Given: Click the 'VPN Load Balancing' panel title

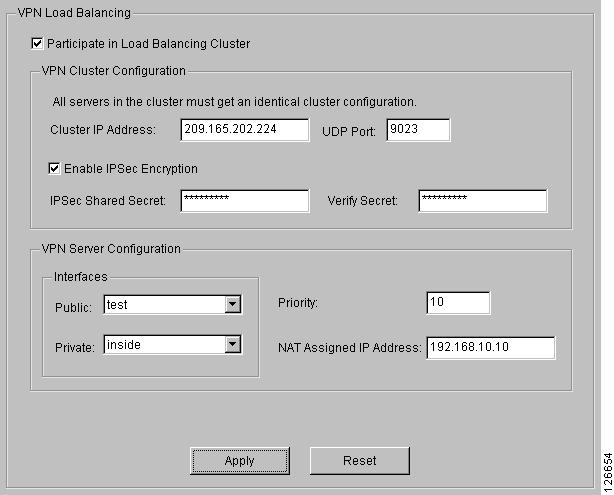Looking at the screenshot, I should point(74,13).
